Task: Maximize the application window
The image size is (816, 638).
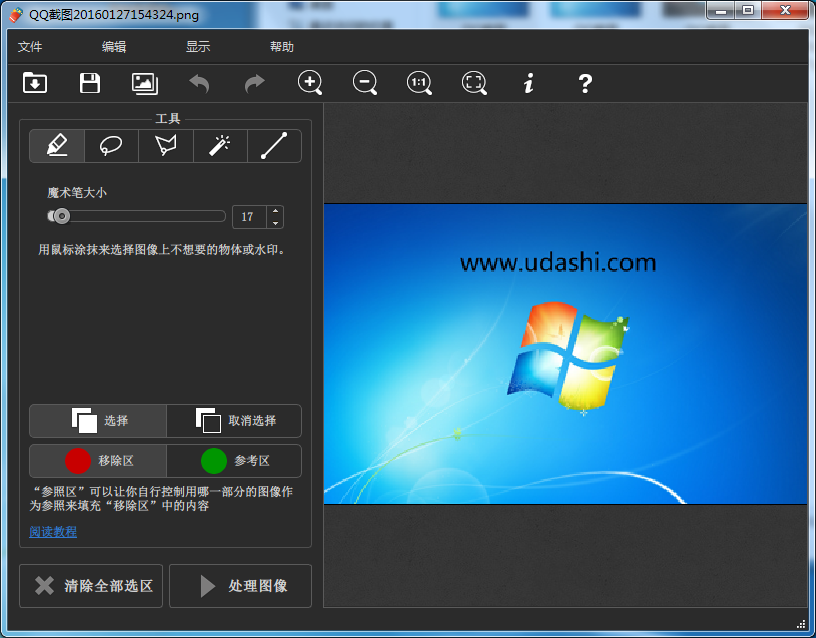Action: (748, 10)
